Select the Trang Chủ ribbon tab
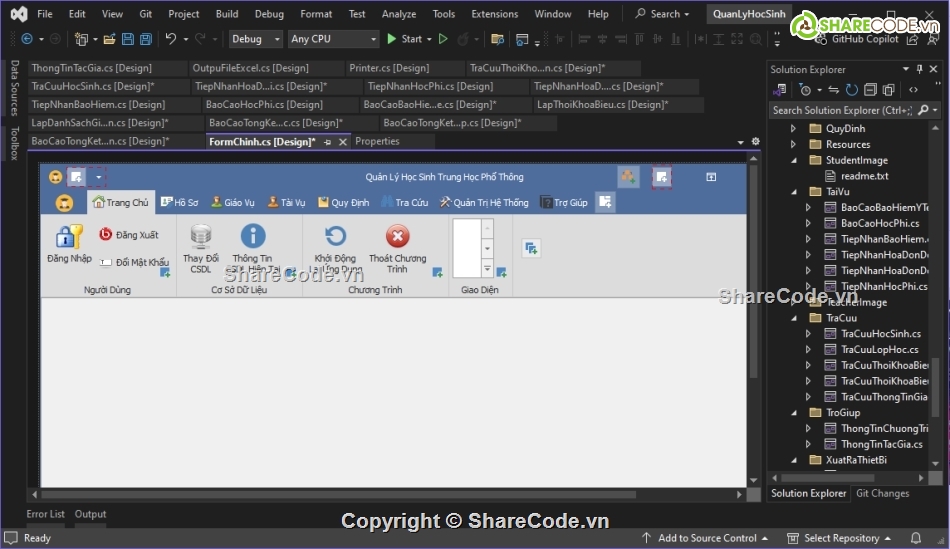Viewport: 950px width, 549px height. (x=121, y=202)
